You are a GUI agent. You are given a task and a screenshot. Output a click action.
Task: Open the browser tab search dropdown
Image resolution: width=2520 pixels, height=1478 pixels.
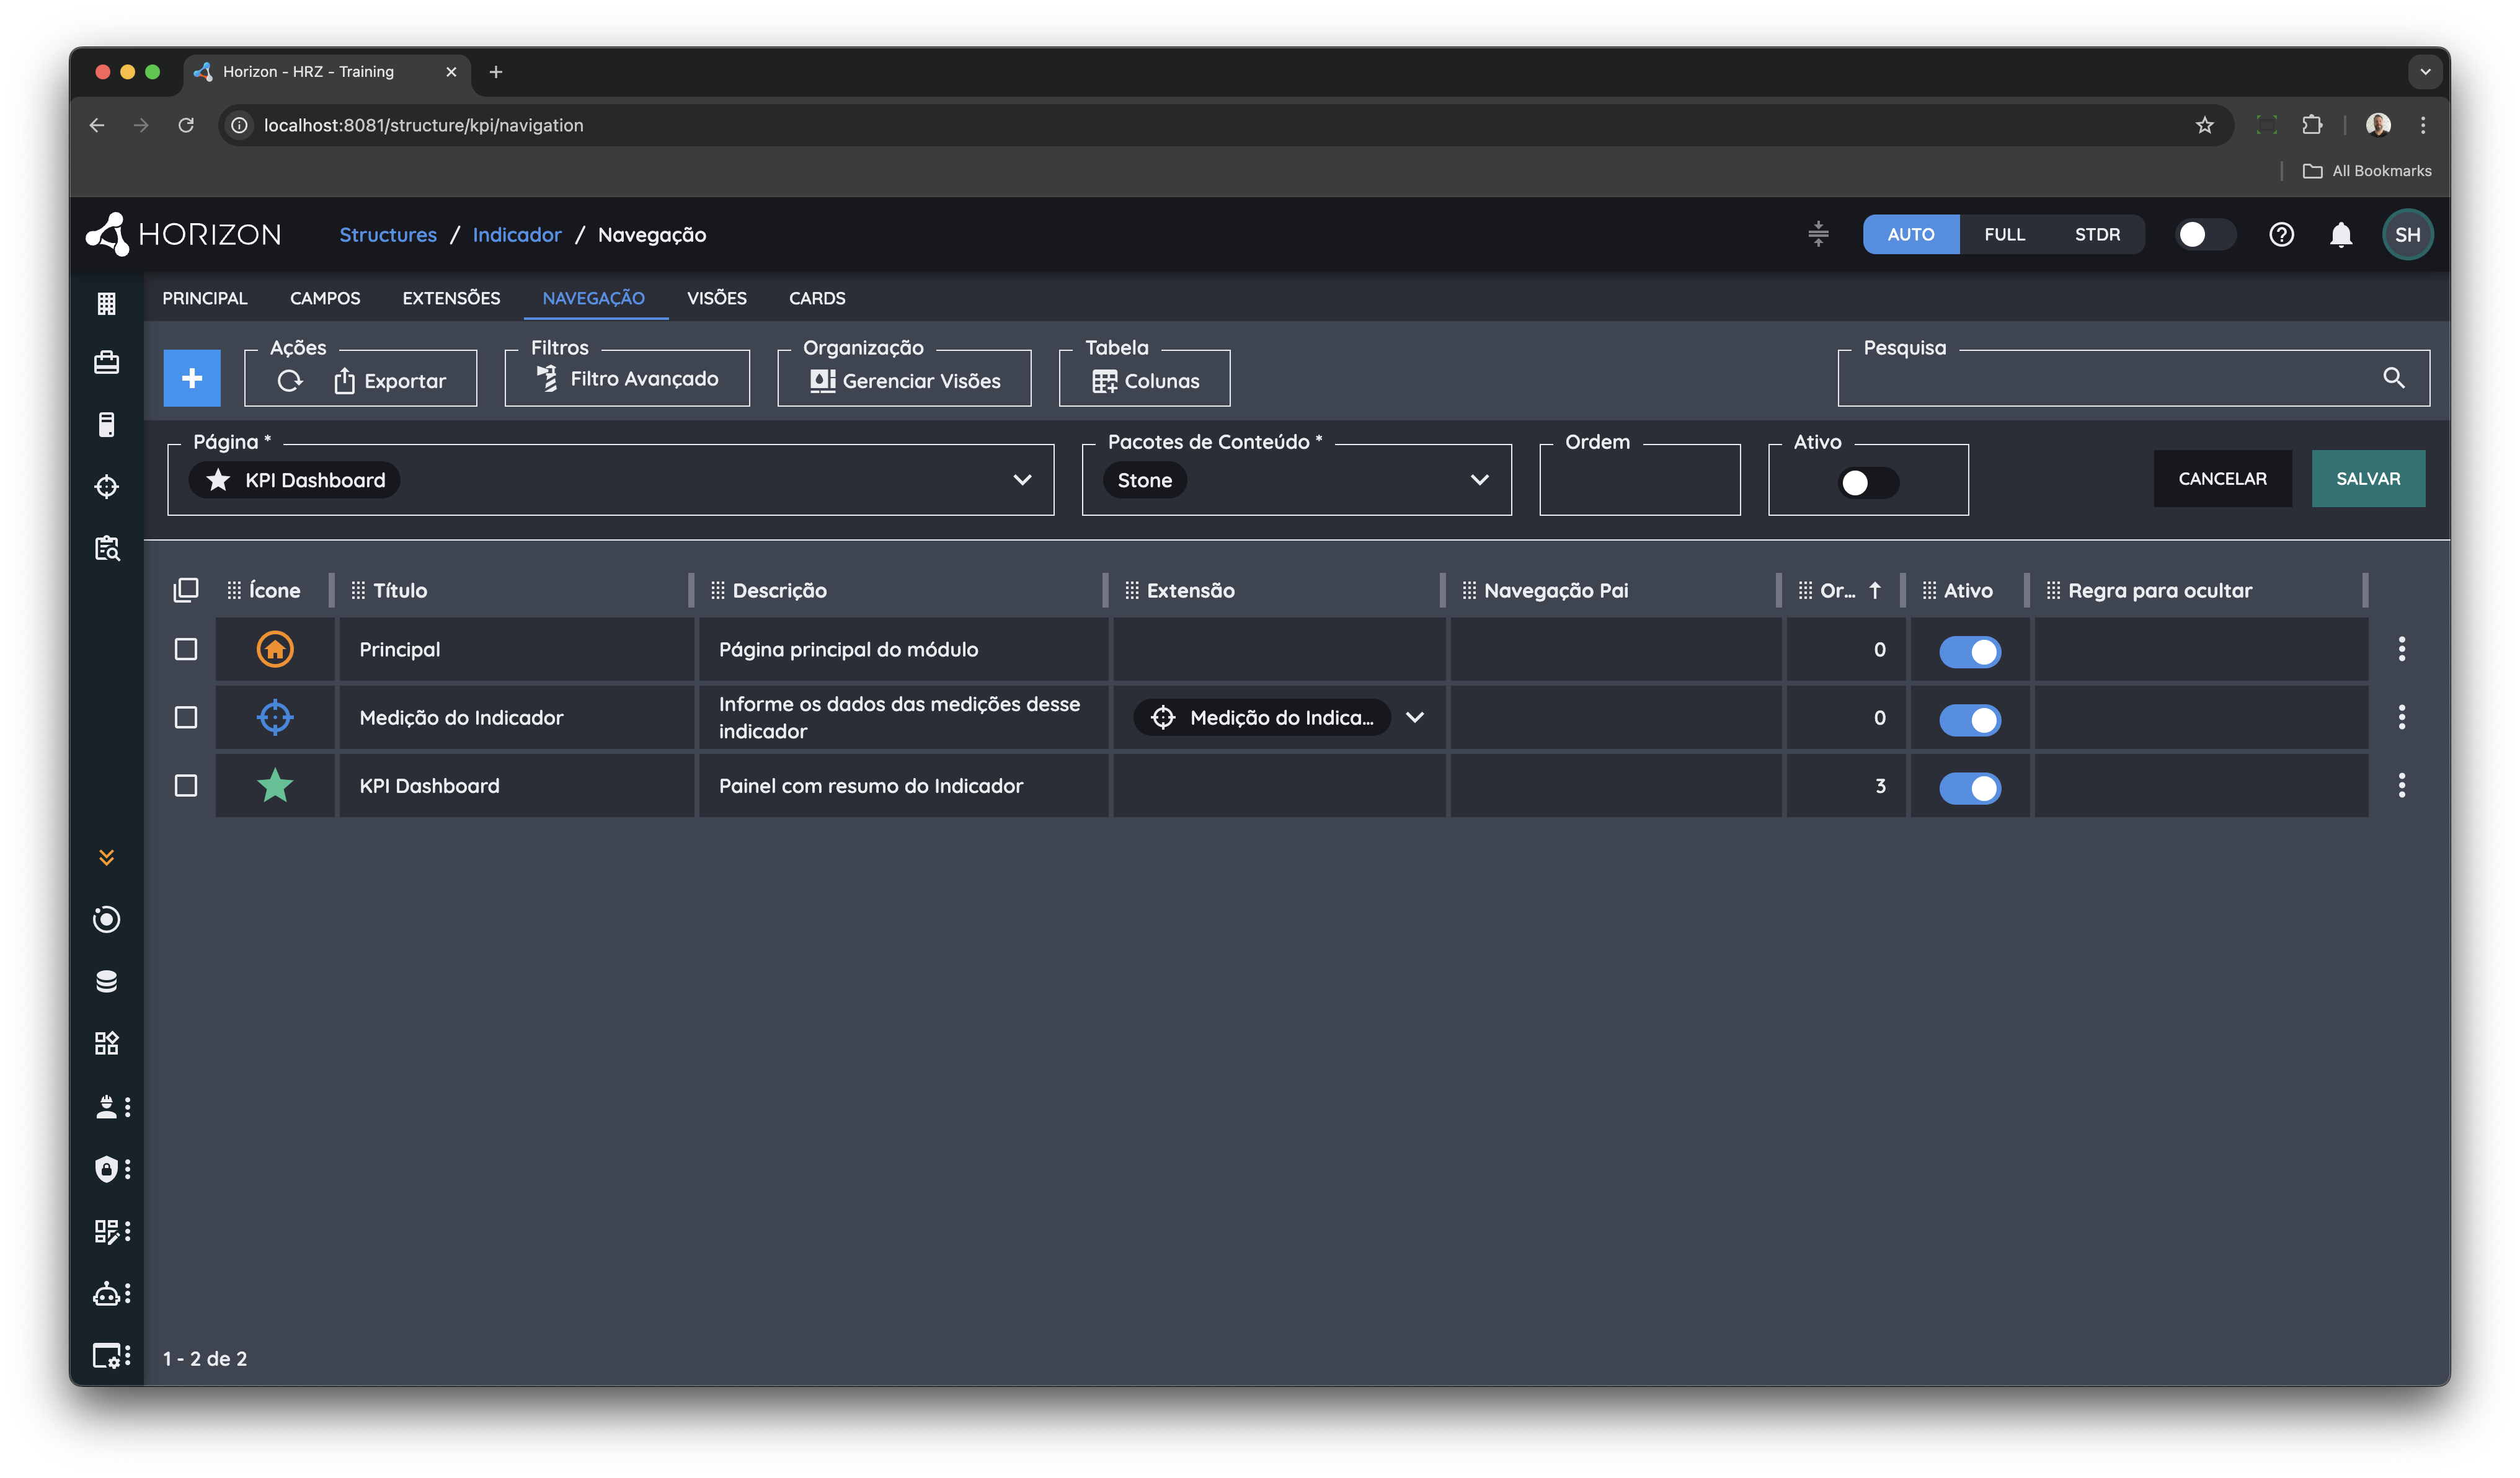[2424, 72]
